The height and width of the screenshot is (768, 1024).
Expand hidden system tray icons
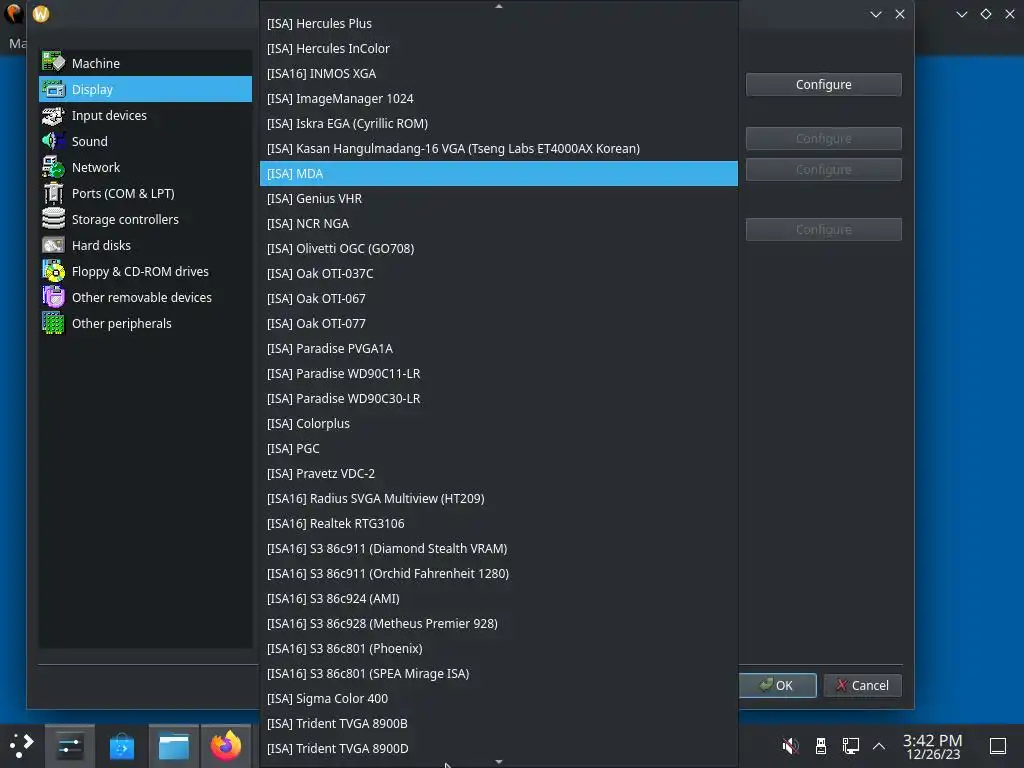[879, 745]
